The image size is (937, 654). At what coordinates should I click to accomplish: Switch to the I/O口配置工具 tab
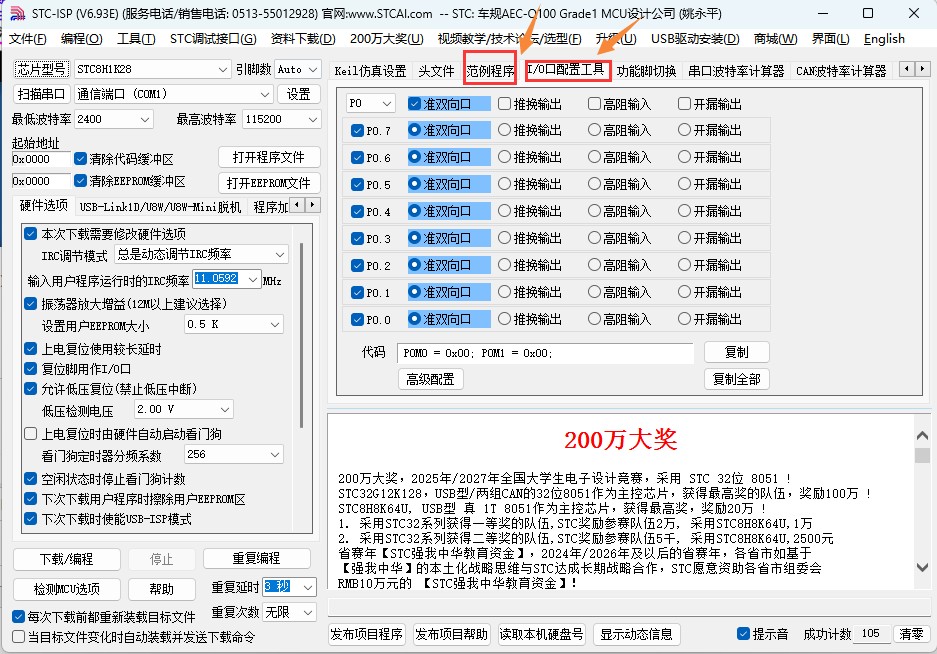(566, 70)
